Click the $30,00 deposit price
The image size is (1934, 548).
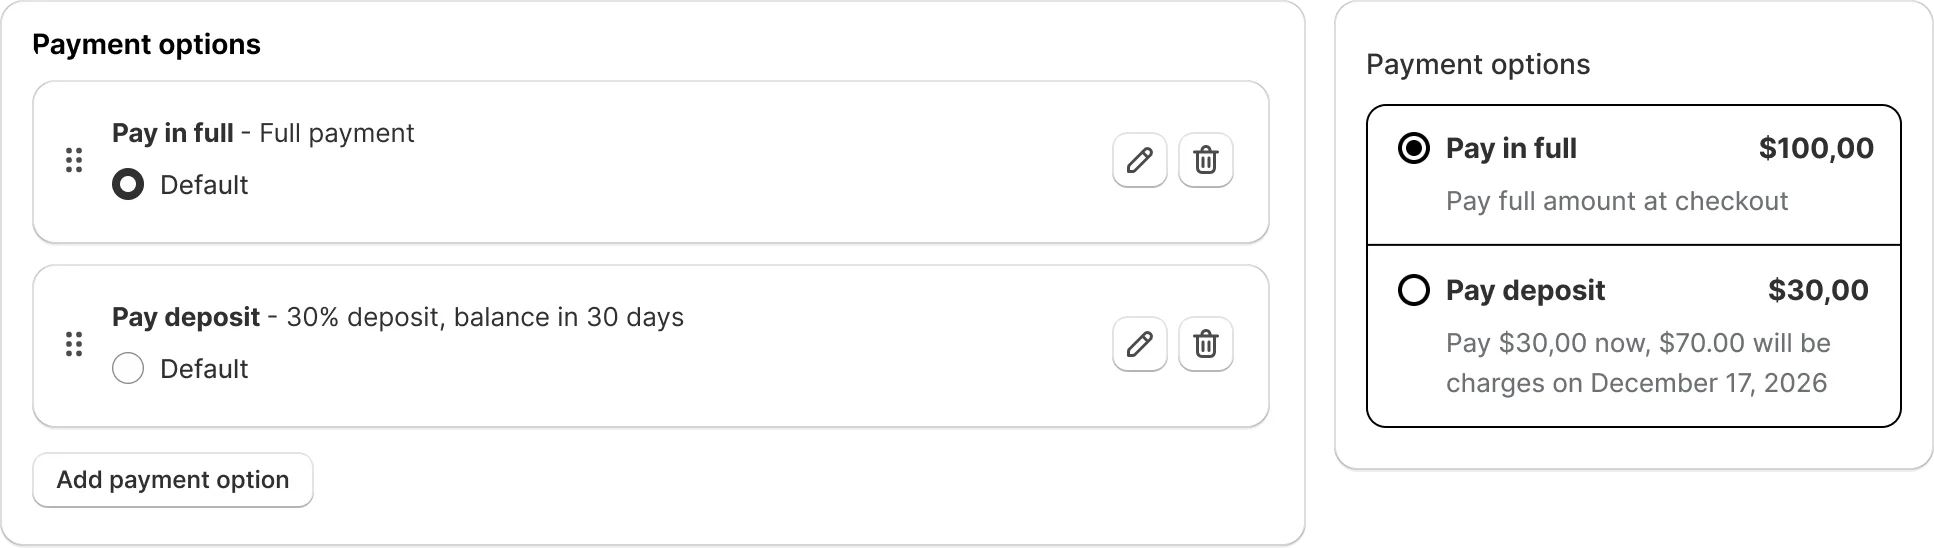1818,291
